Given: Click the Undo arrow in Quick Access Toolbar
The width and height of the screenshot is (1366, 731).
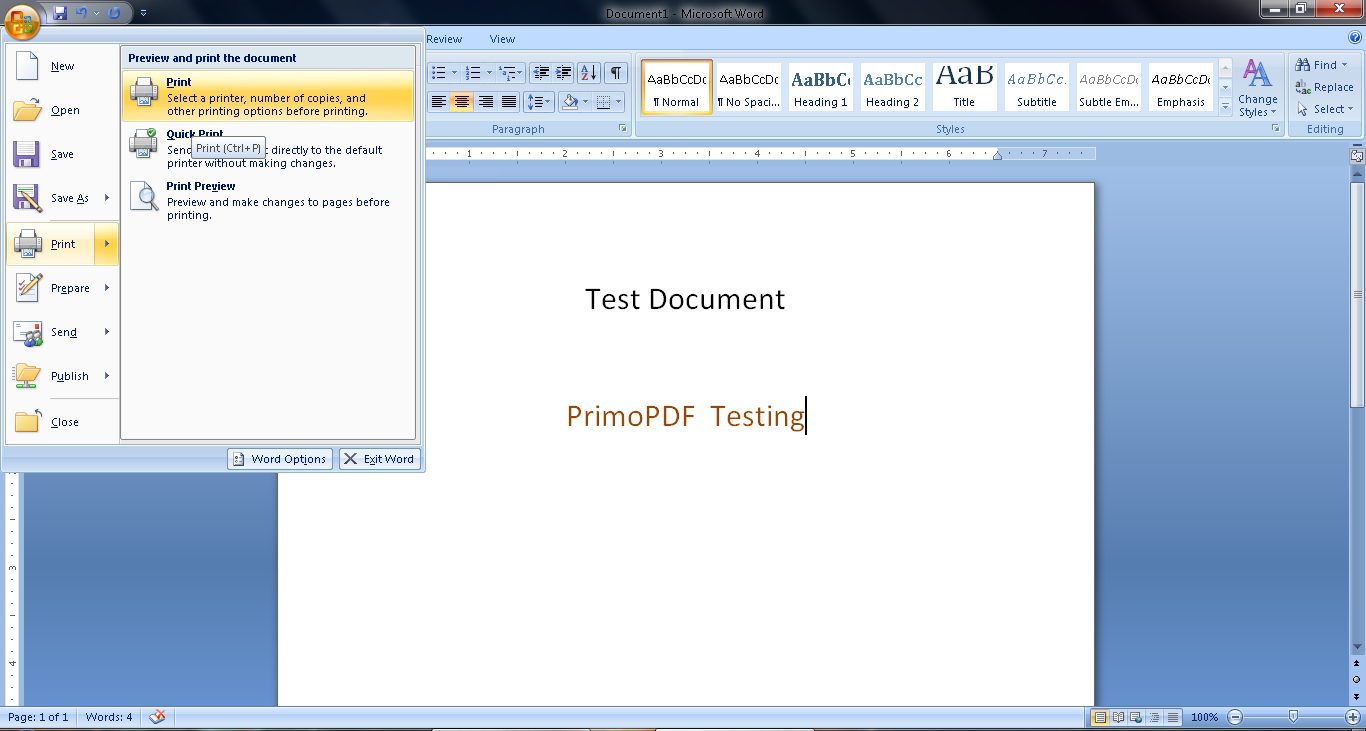Looking at the screenshot, I should coord(82,13).
